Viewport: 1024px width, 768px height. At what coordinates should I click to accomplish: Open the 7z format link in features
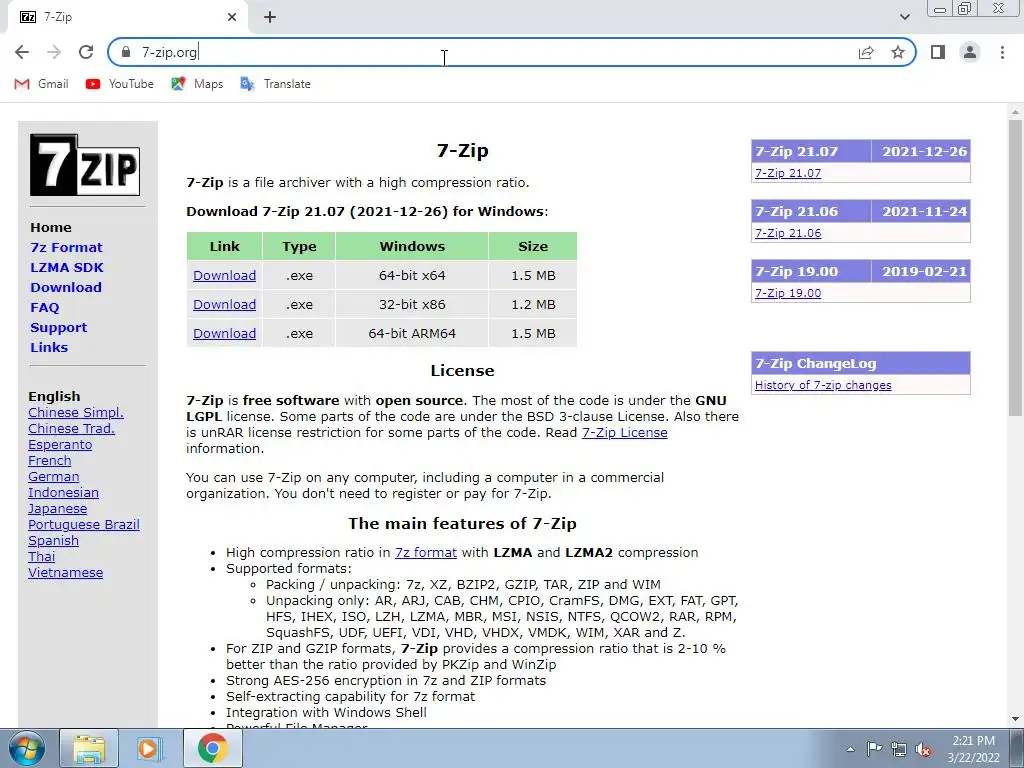coord(426,552)
